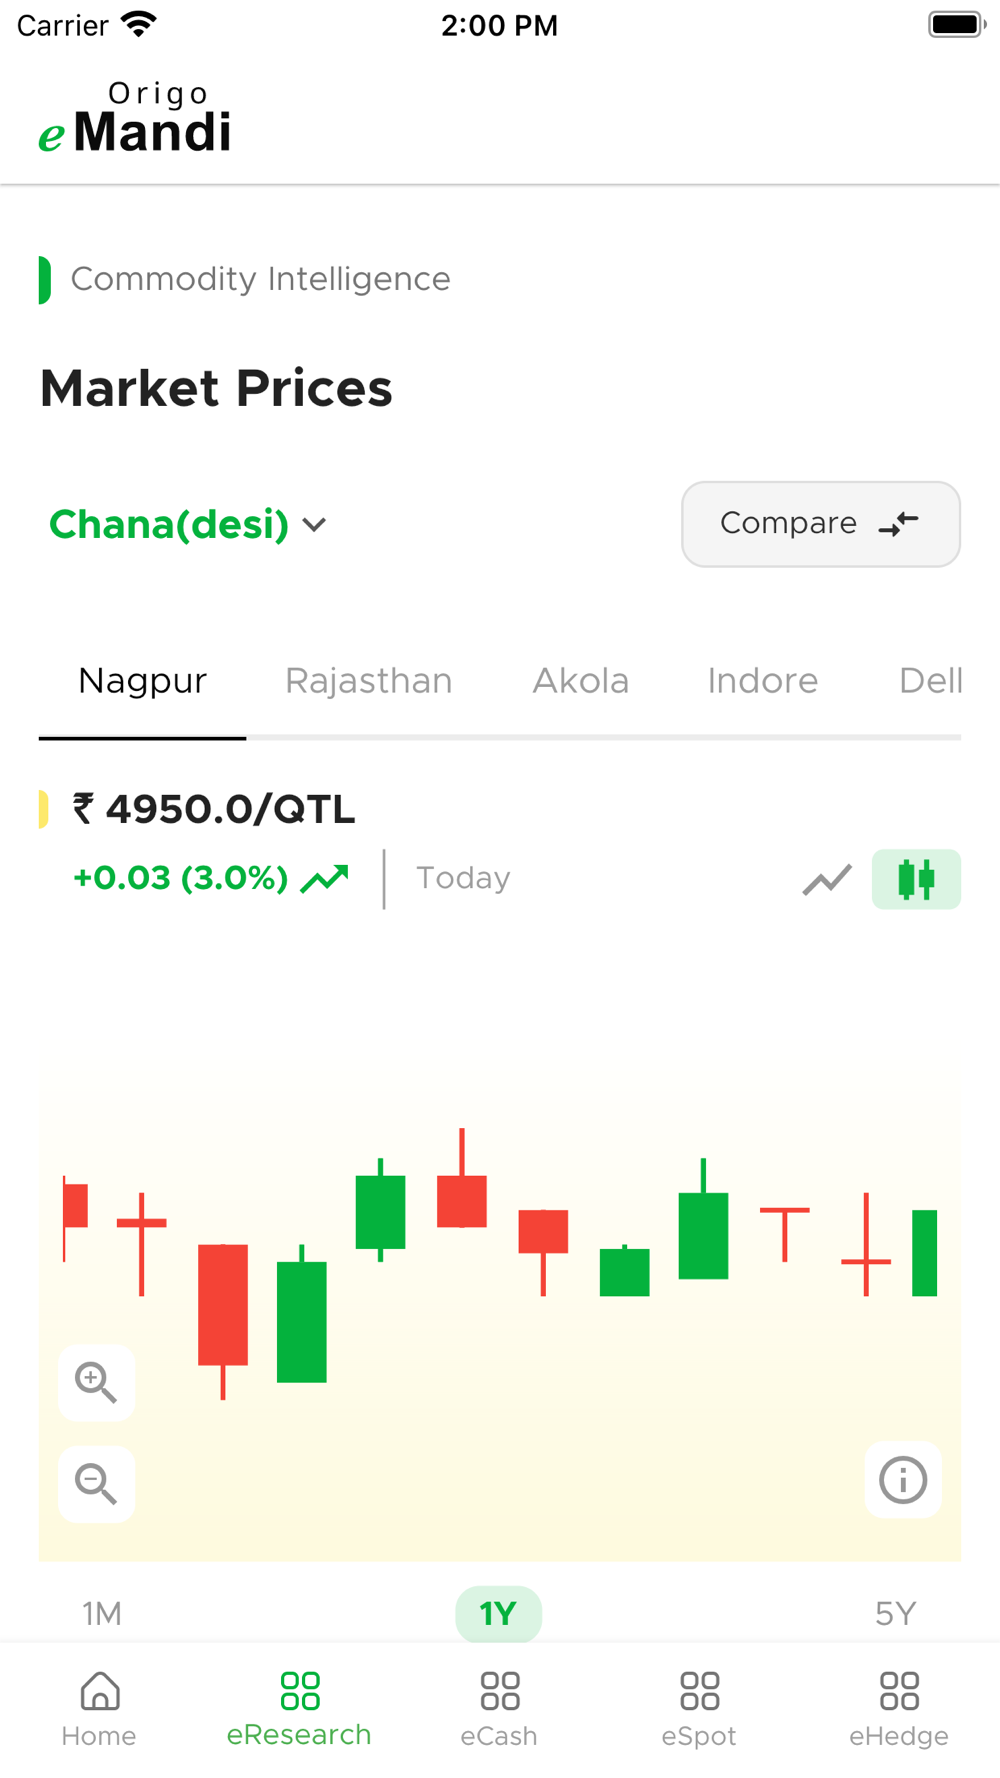Switch to line chart view
This screenshot has height=1778, width=1000.
(827, 879)
